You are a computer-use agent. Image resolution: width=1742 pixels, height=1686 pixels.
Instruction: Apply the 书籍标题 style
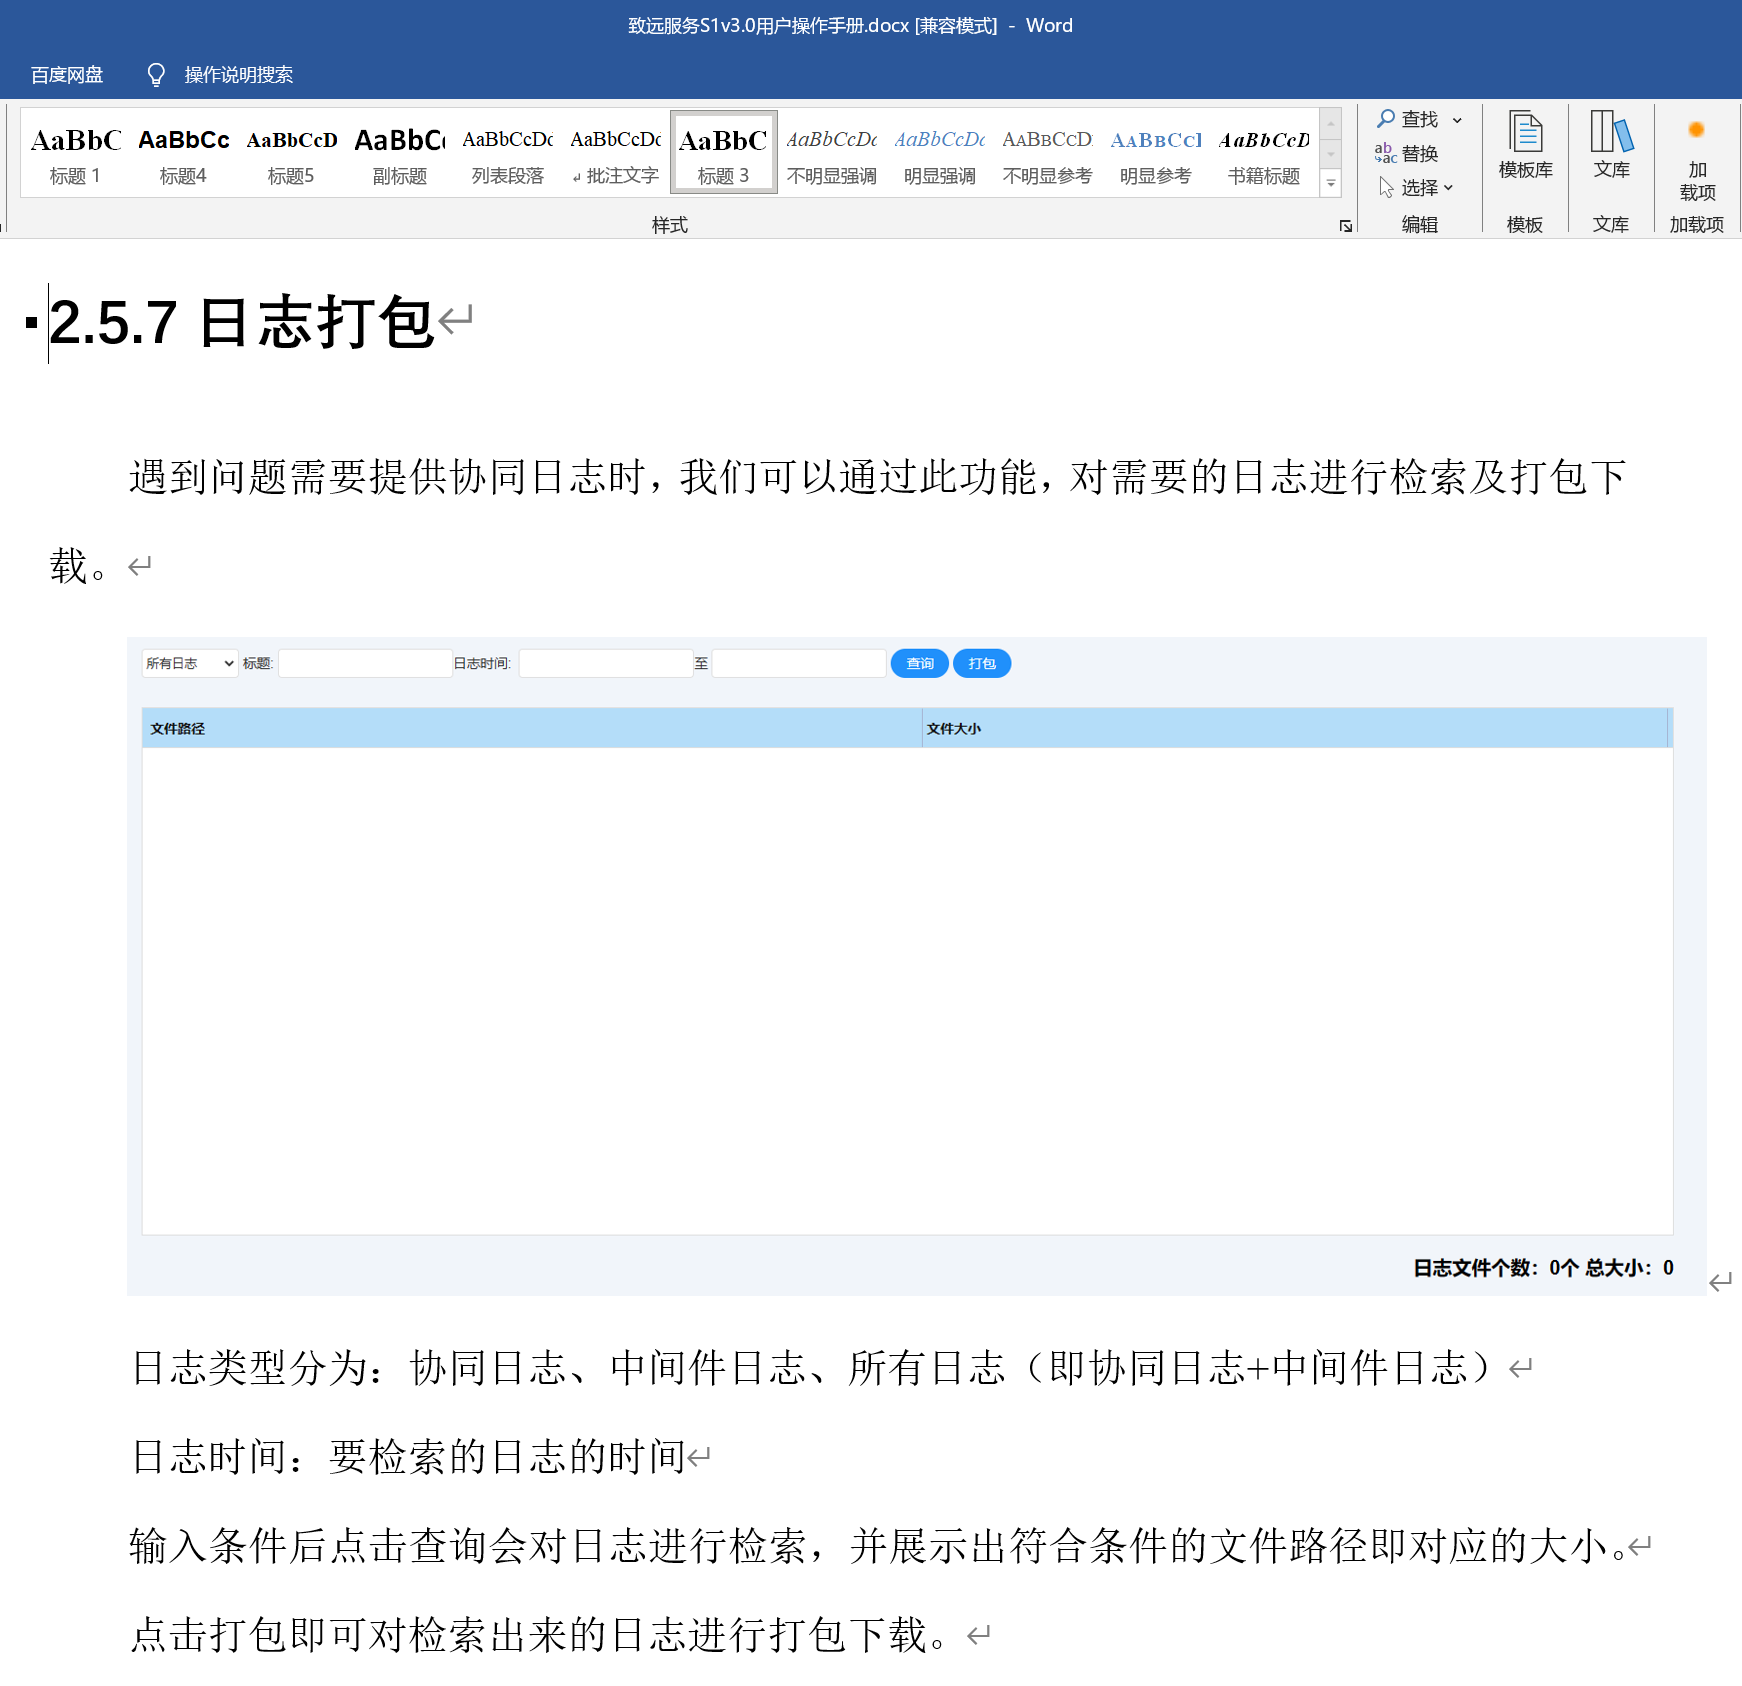tap(1262, 152)
